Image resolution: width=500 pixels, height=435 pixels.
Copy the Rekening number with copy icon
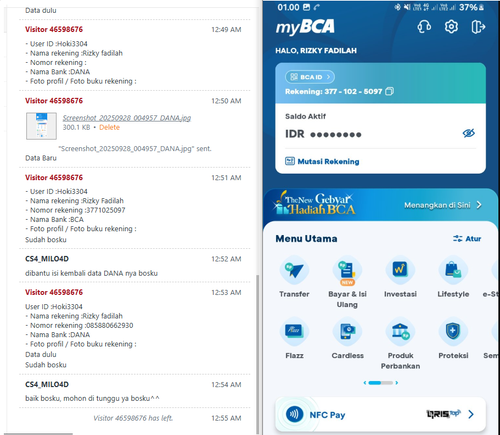[389, 91]
